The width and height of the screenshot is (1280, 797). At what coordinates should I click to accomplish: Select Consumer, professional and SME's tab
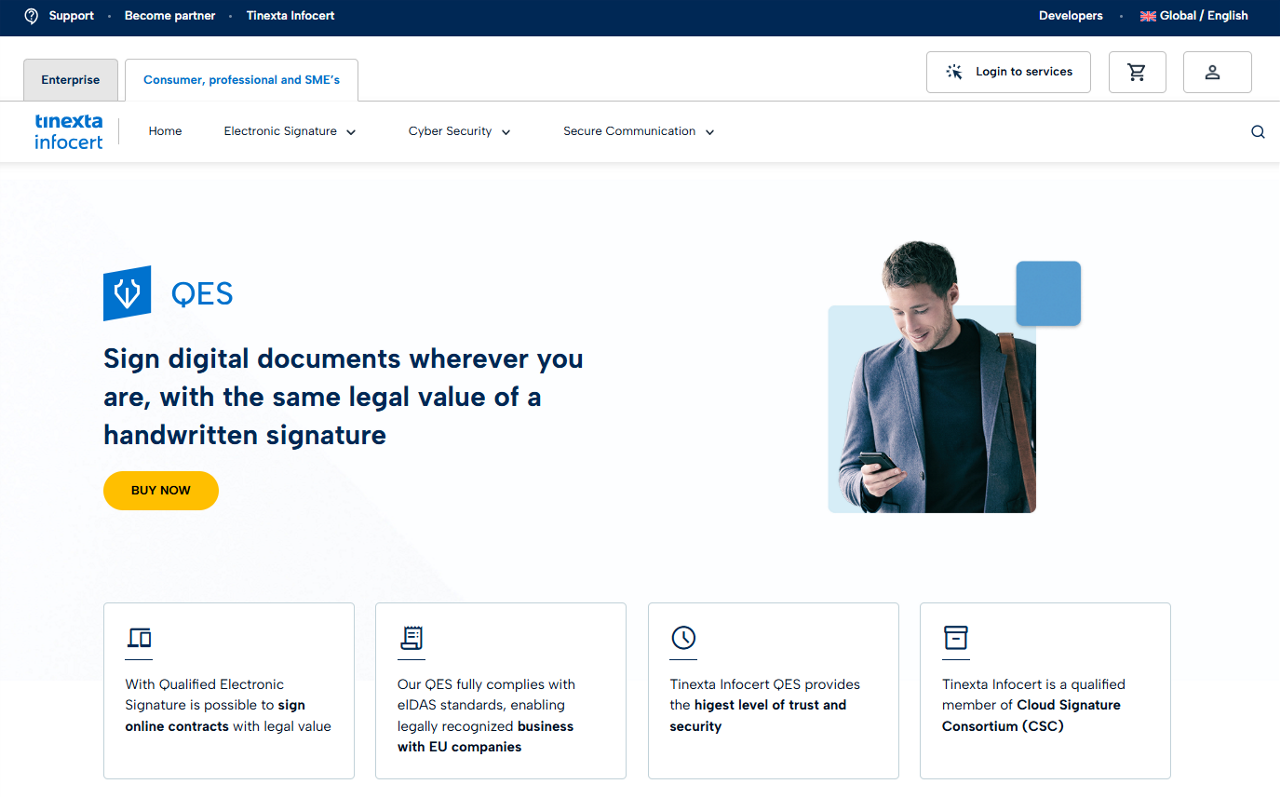(241, 80)
